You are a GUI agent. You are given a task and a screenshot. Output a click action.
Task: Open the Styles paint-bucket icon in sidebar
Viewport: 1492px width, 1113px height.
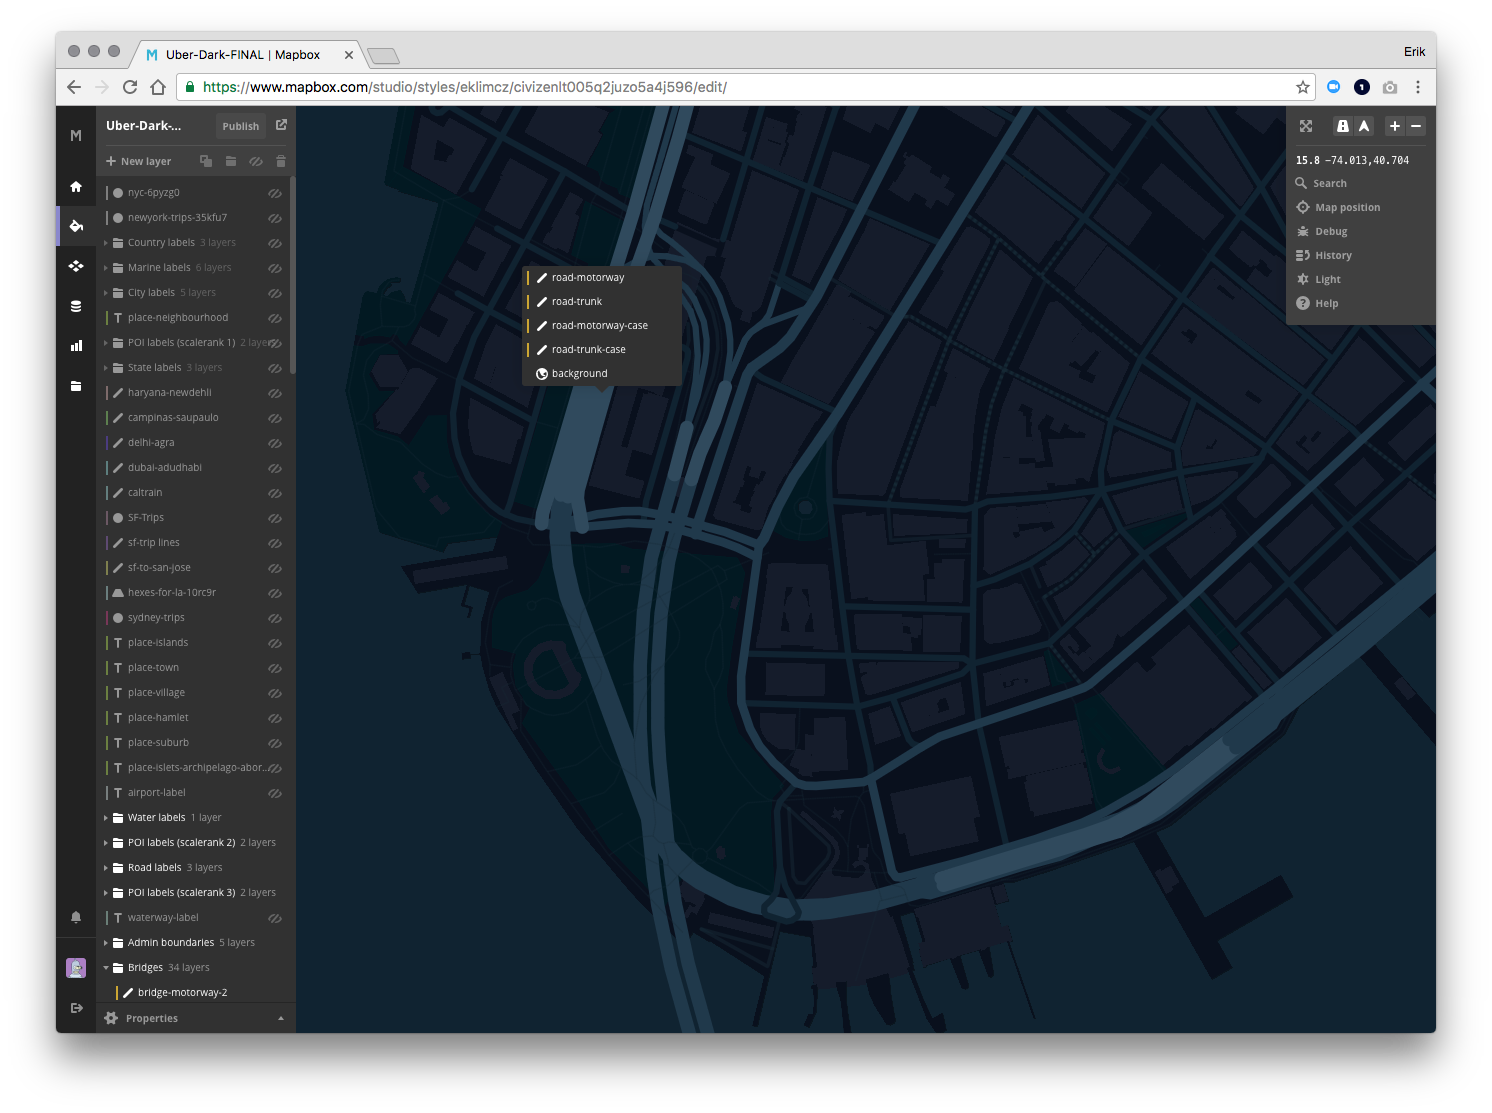coord(76,226)
